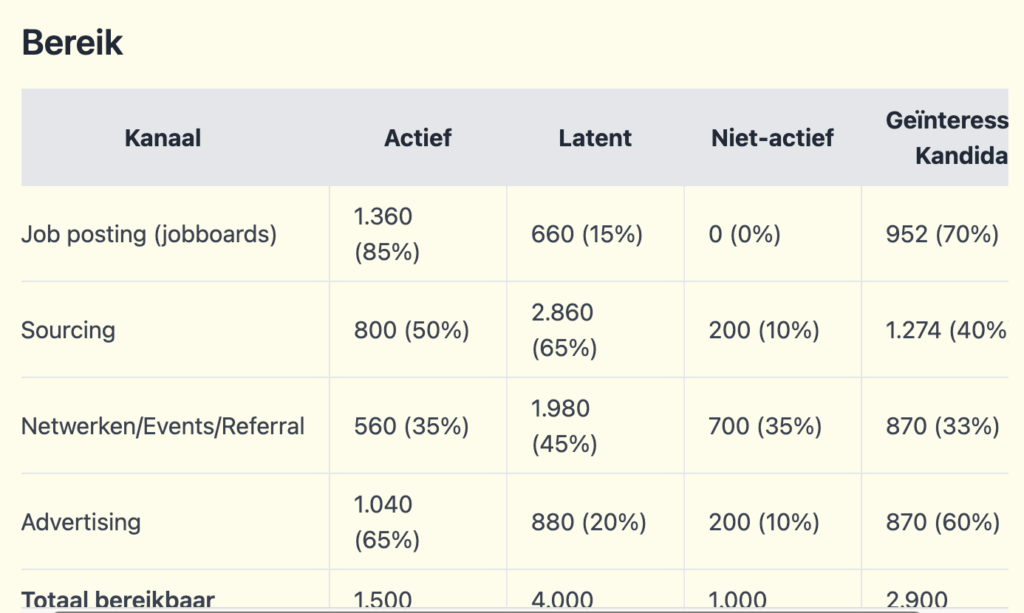Click the Bereik heading
The image size is (1024, 613).
(x=72, y=43)
